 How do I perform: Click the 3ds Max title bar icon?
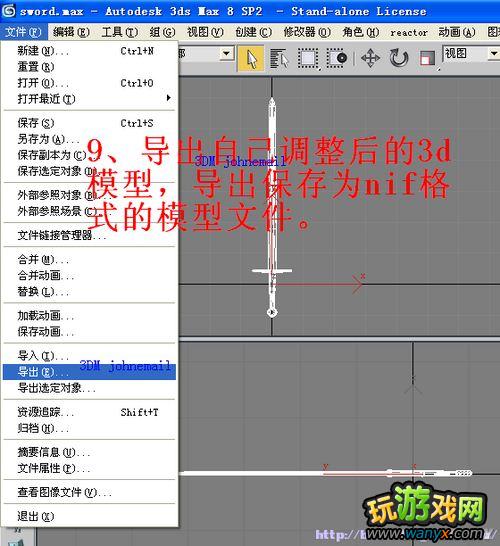(8, 11)
